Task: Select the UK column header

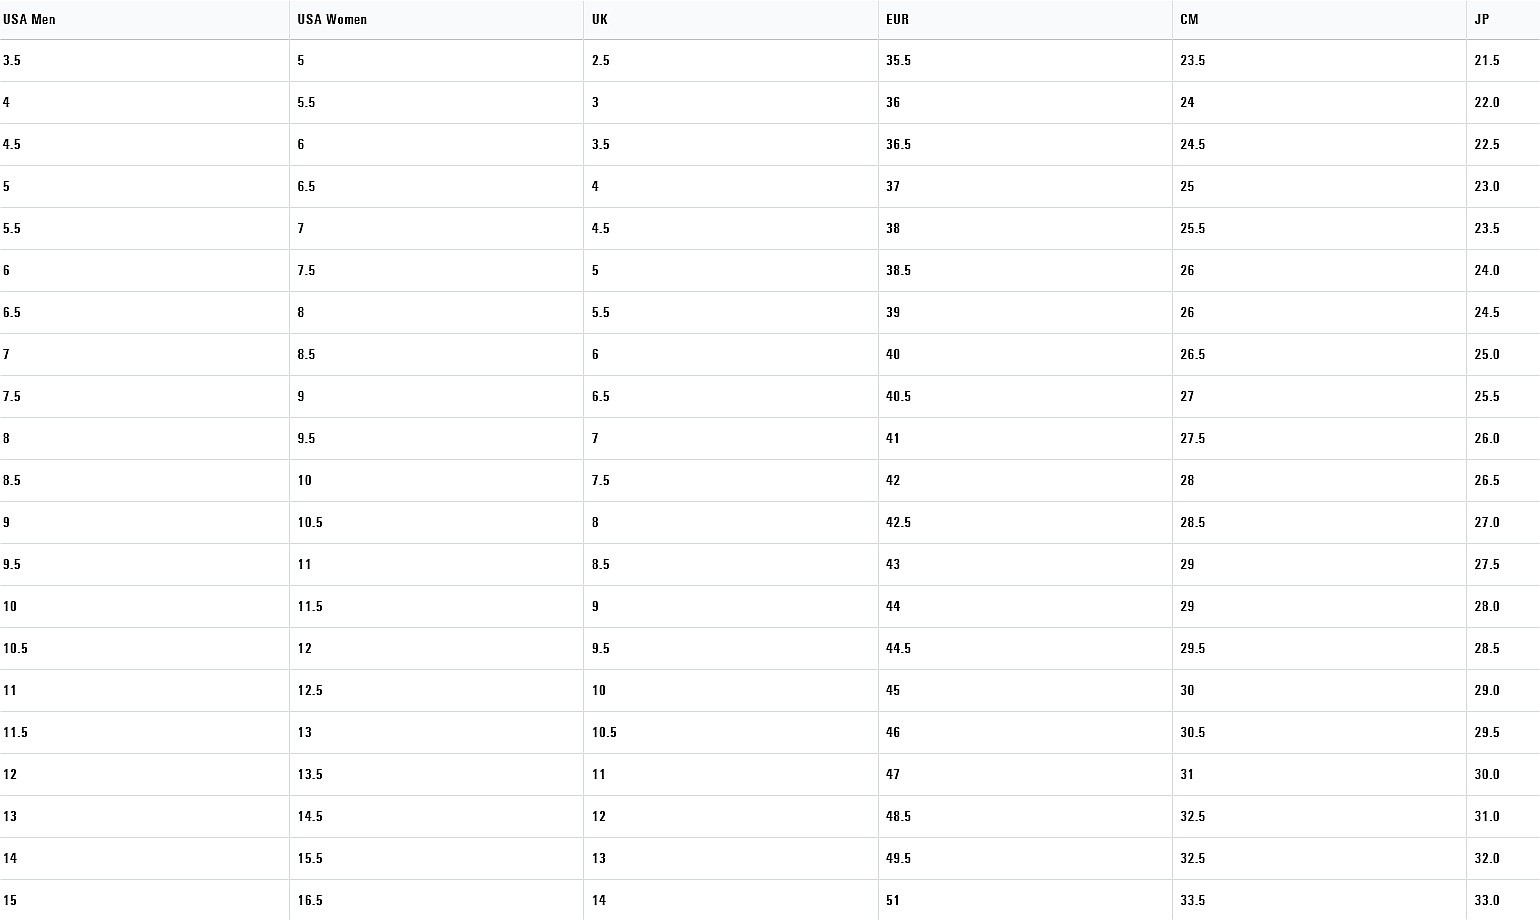Action: tap(730, 20)
